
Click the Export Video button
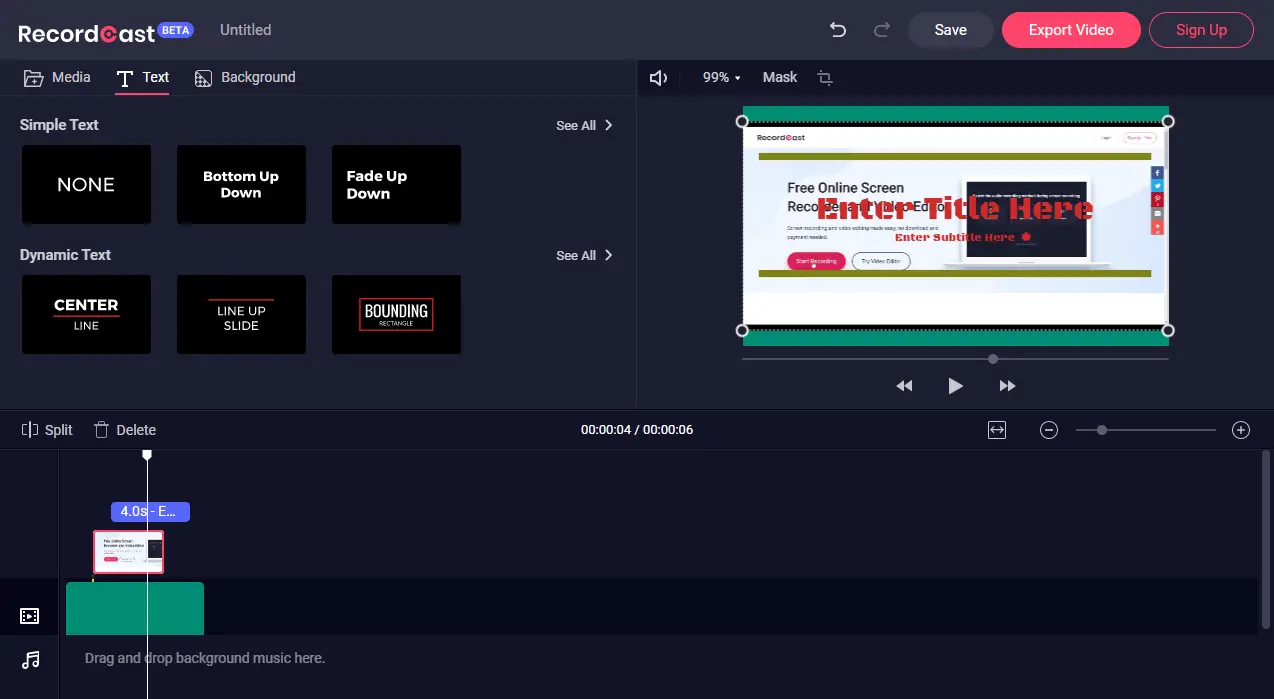(x=1071, y=30)
